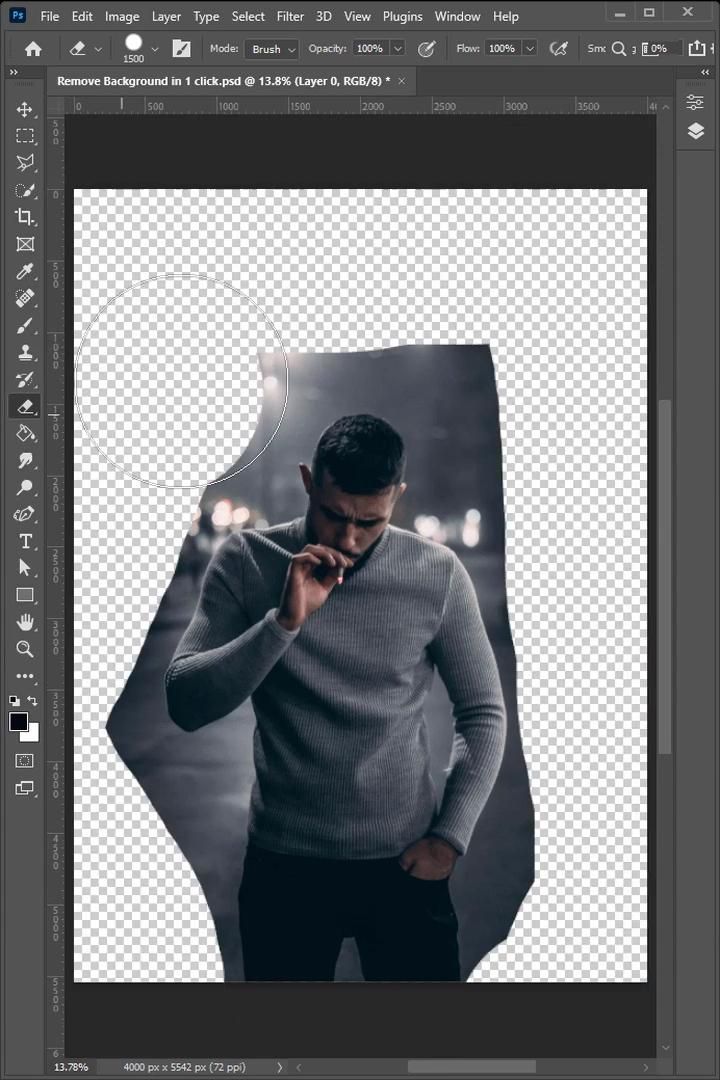Toggle the brush settings panel
Image resolution: width=720 pixels, height=1080 pixels.
(x=181, y=49)
